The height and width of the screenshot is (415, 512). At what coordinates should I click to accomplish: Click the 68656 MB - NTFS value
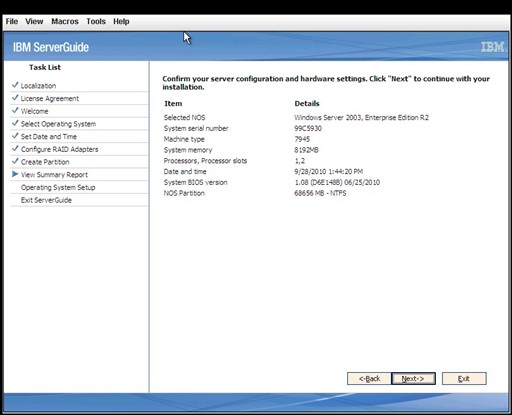320,193
